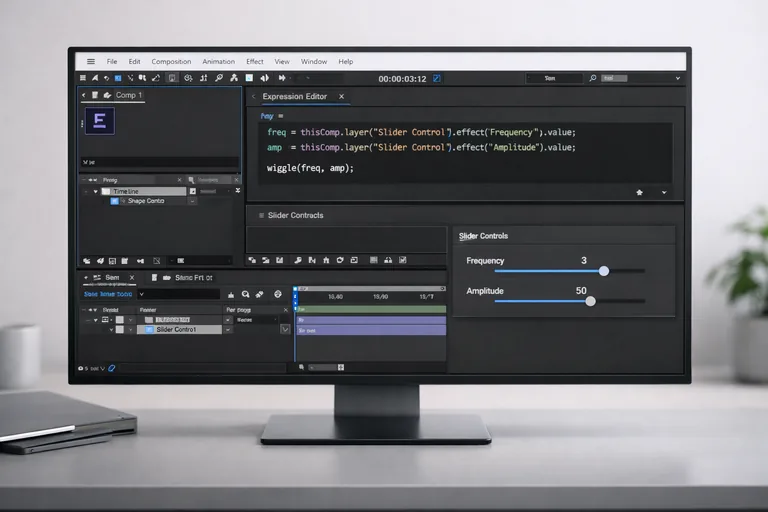Click the highlighted square tool in toolbar
The image size is (768, 512).
(172, 78)
